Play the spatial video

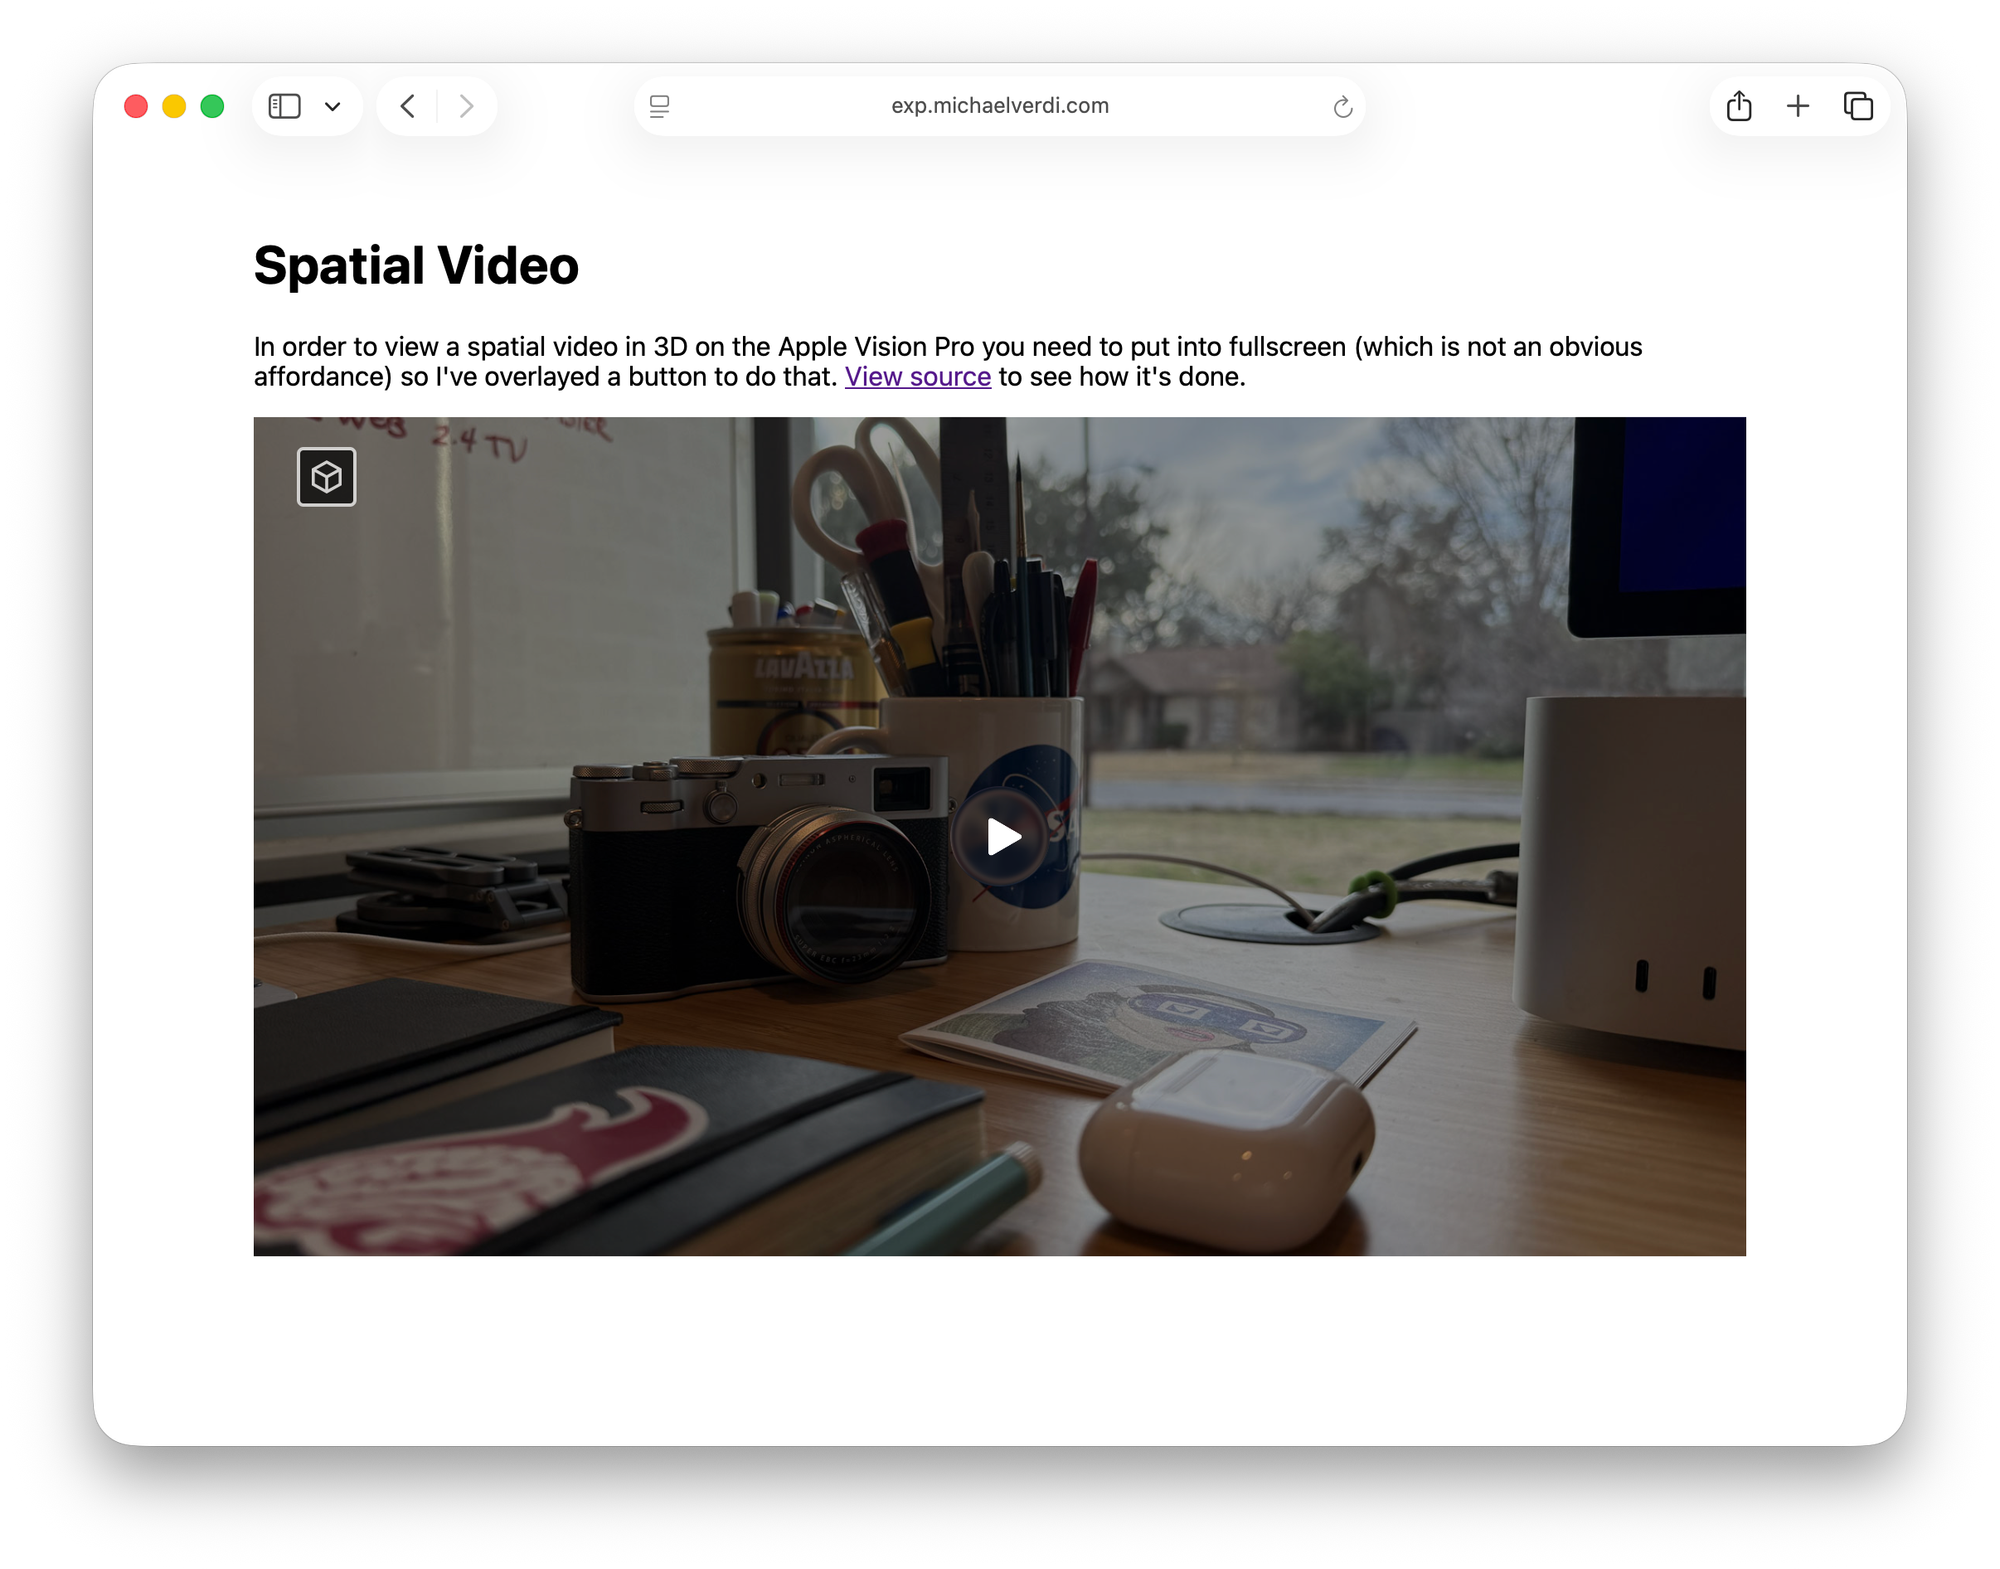coord(1001,836)
